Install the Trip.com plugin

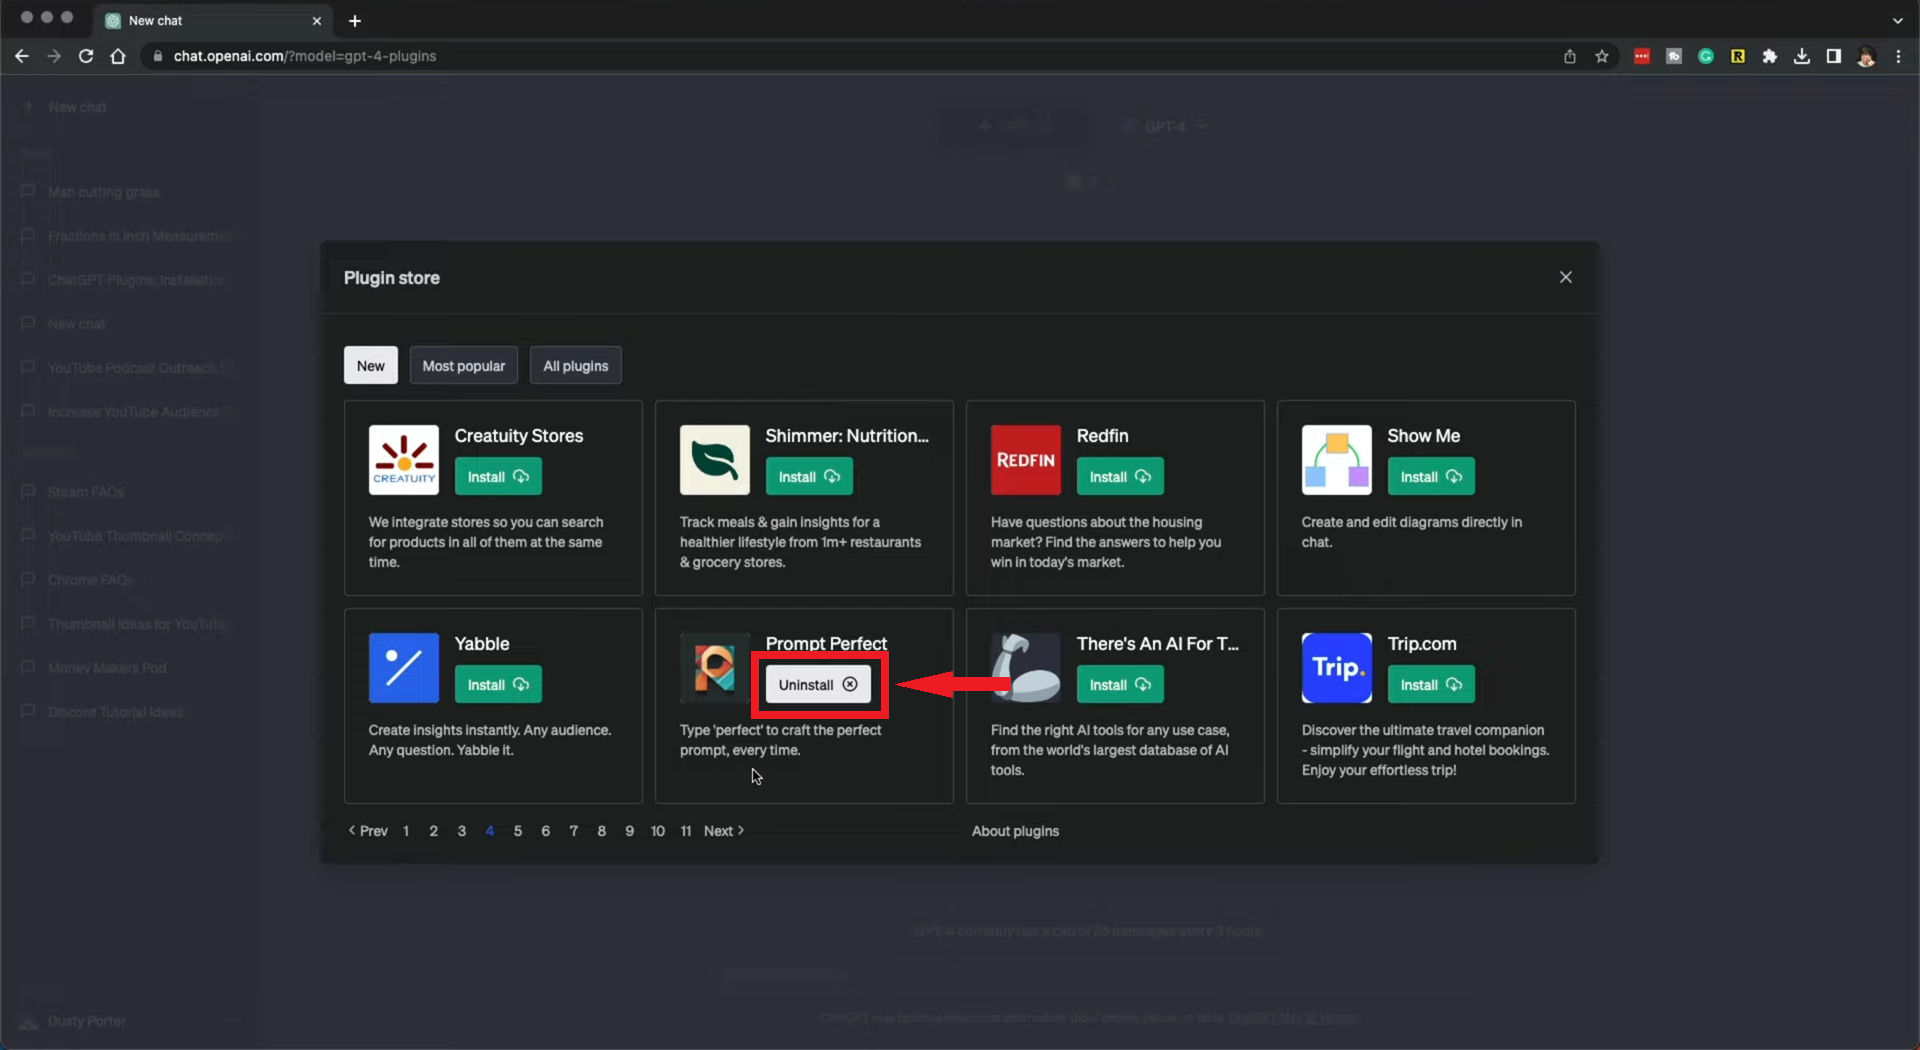(1430, 685)
